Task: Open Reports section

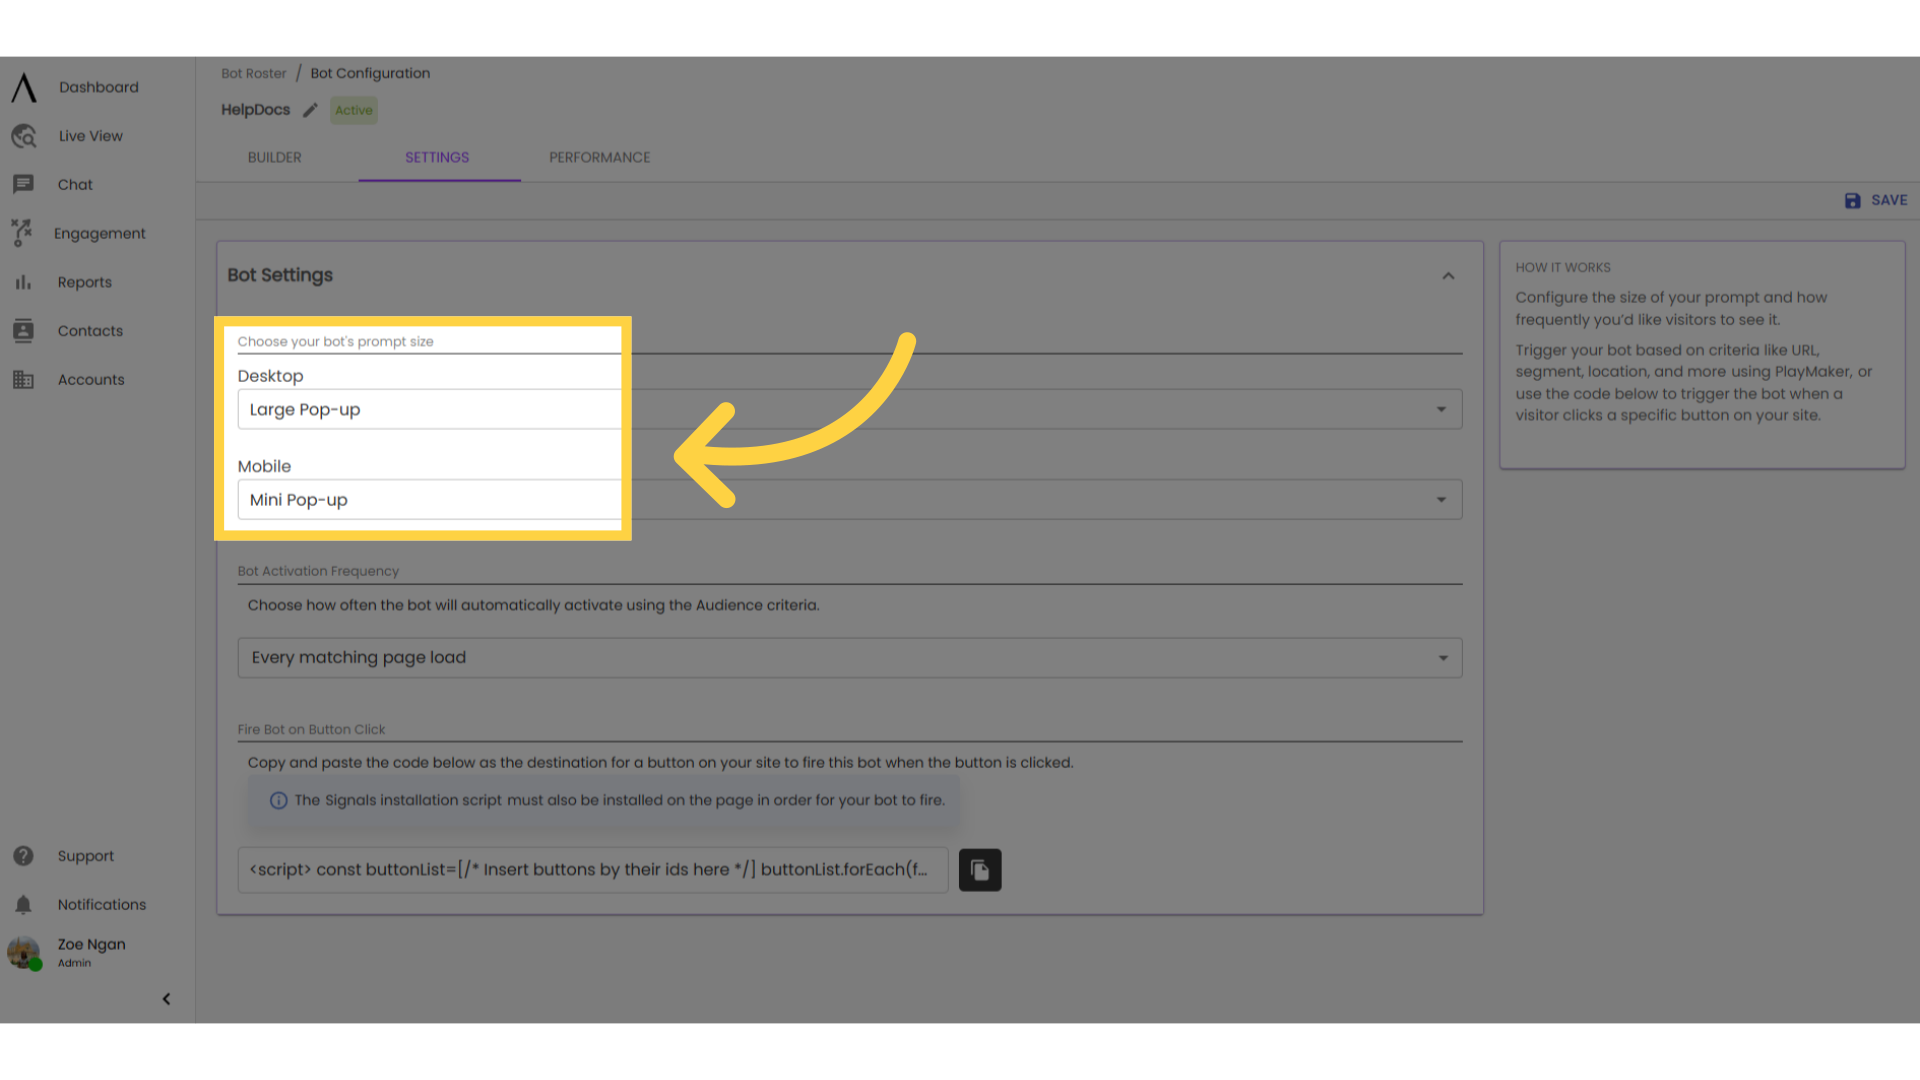Action: pyautogui.click(x=82, y=281)
